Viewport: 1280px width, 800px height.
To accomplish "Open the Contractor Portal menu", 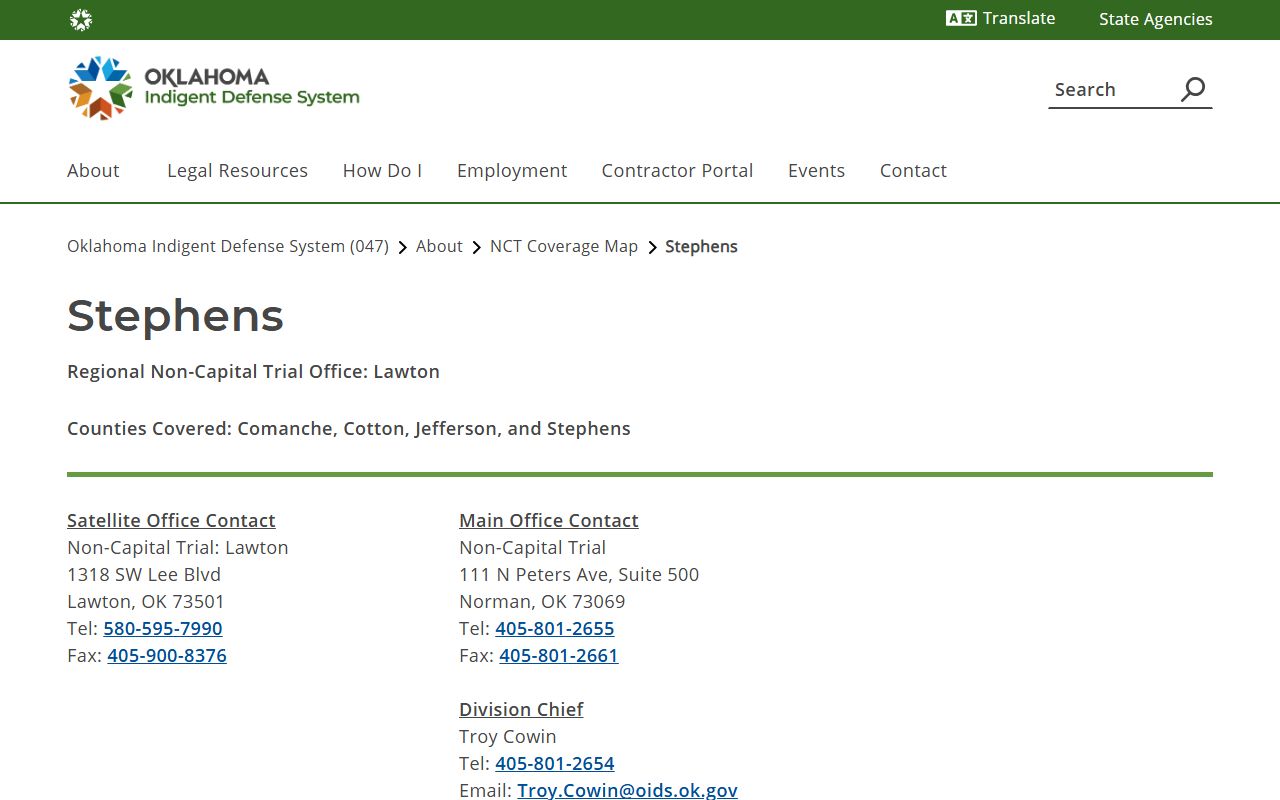I will click(677, 170).
